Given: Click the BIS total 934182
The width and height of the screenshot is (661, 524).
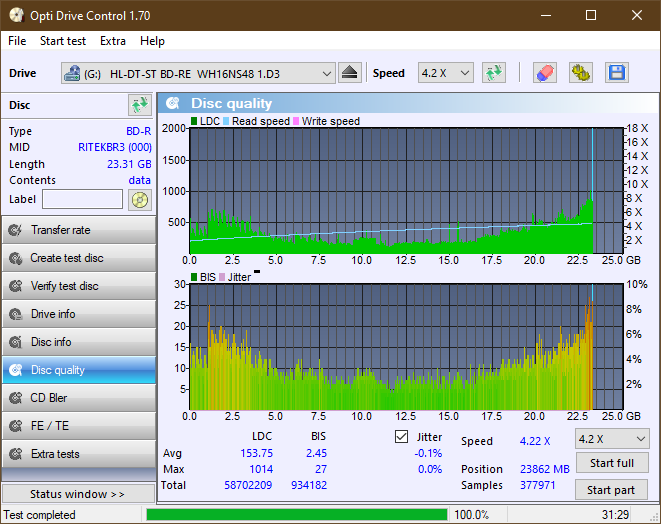Looking at the screenshot, I should coord(309,485).
